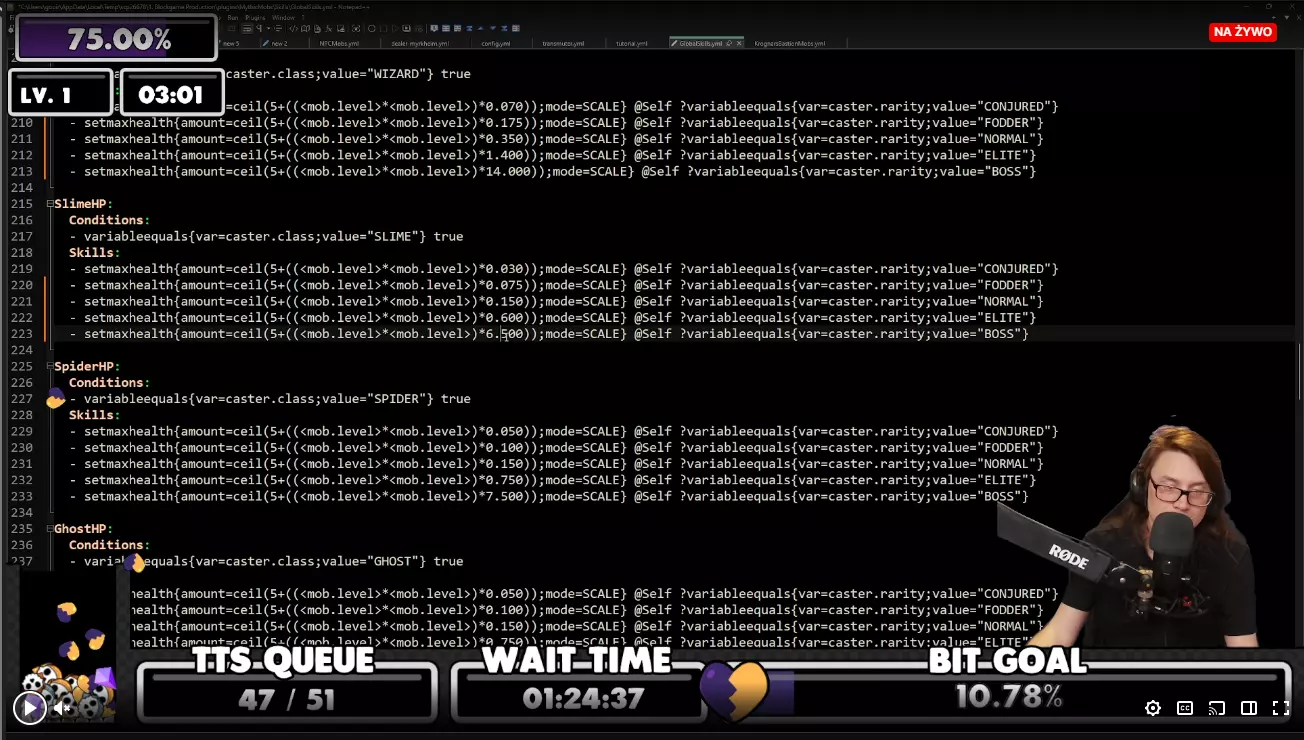Open the config.yml tab

pyautogui.click(x=496, y=44)
